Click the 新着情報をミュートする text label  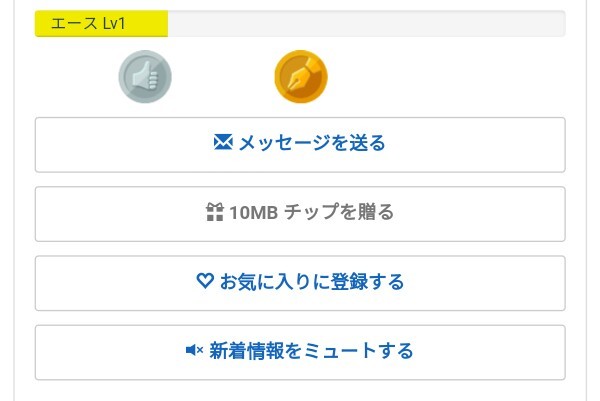(311, 352)
